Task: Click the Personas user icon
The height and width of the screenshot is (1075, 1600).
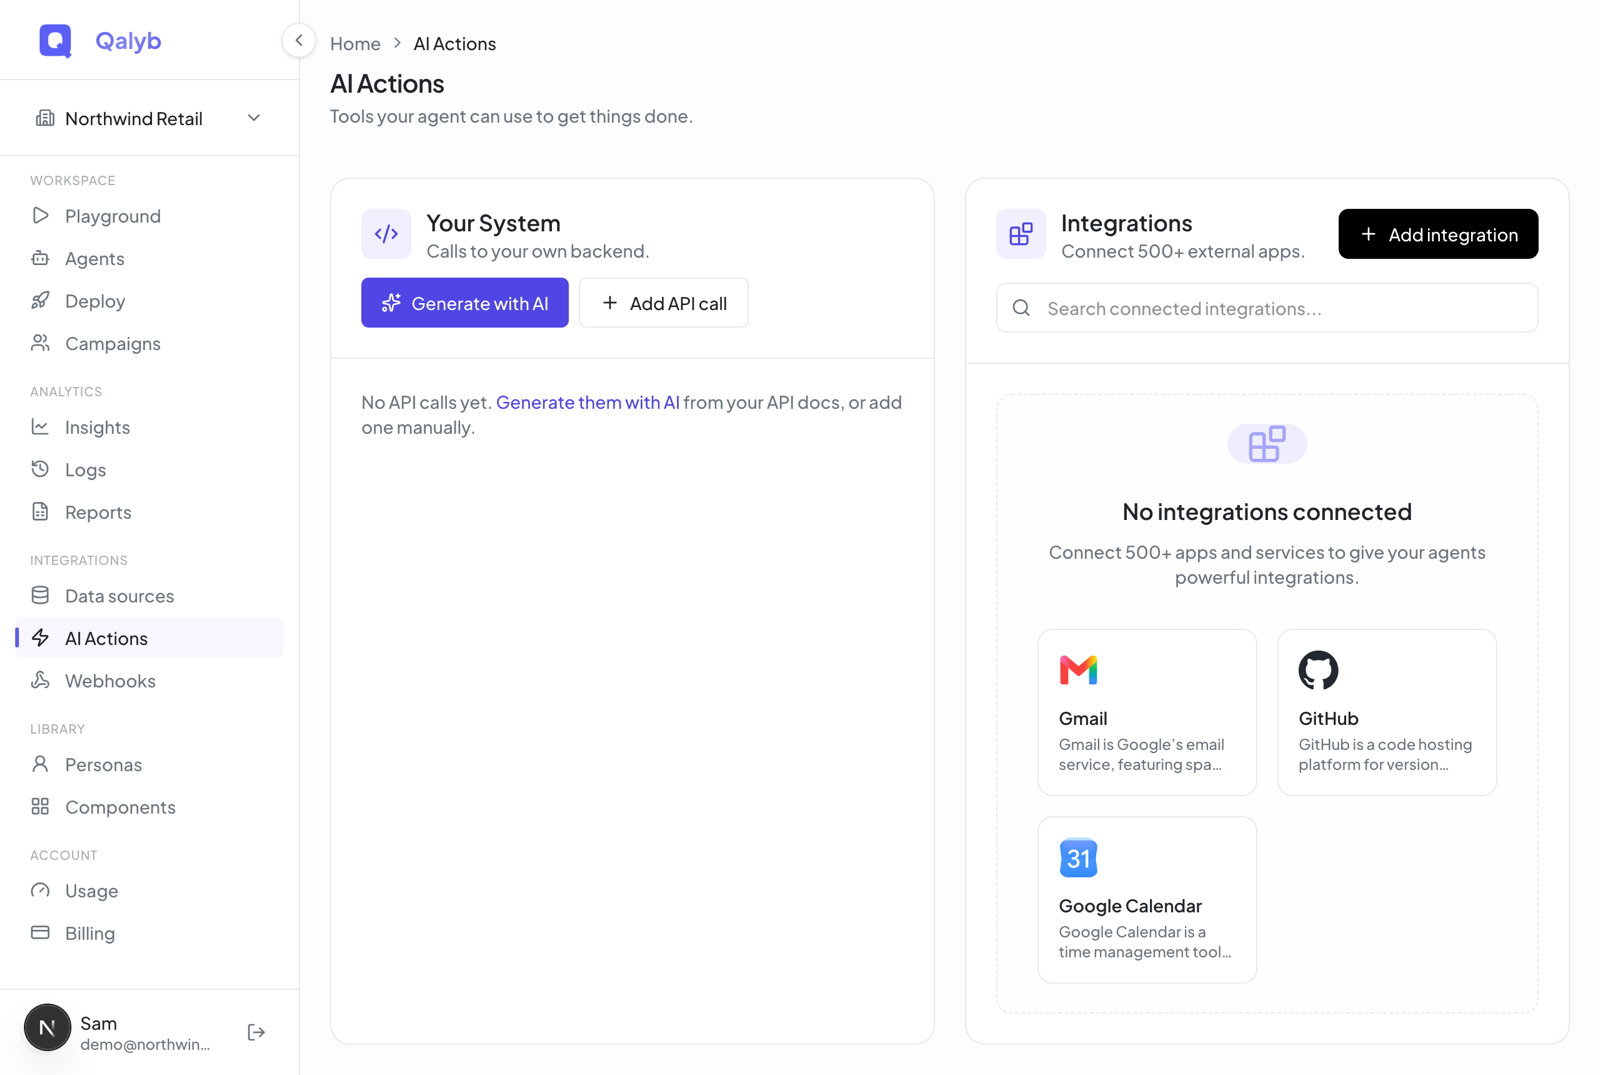Action: point(40,764)
